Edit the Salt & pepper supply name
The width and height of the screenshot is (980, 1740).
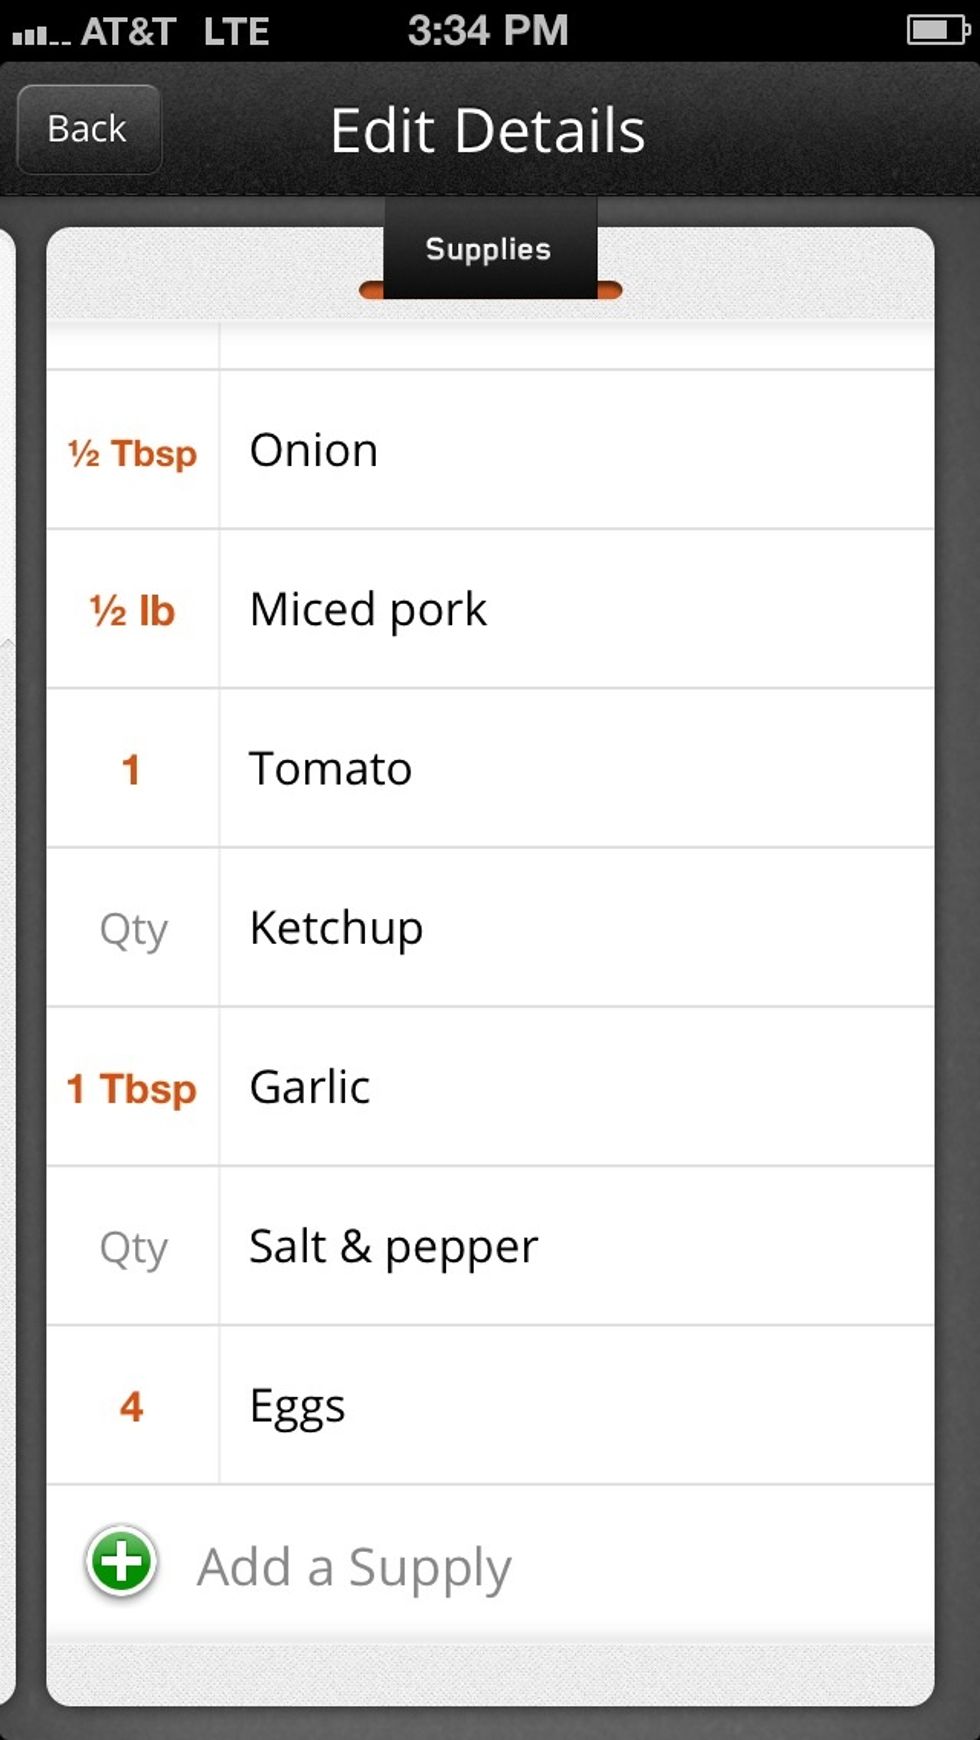click(393, 1247)
